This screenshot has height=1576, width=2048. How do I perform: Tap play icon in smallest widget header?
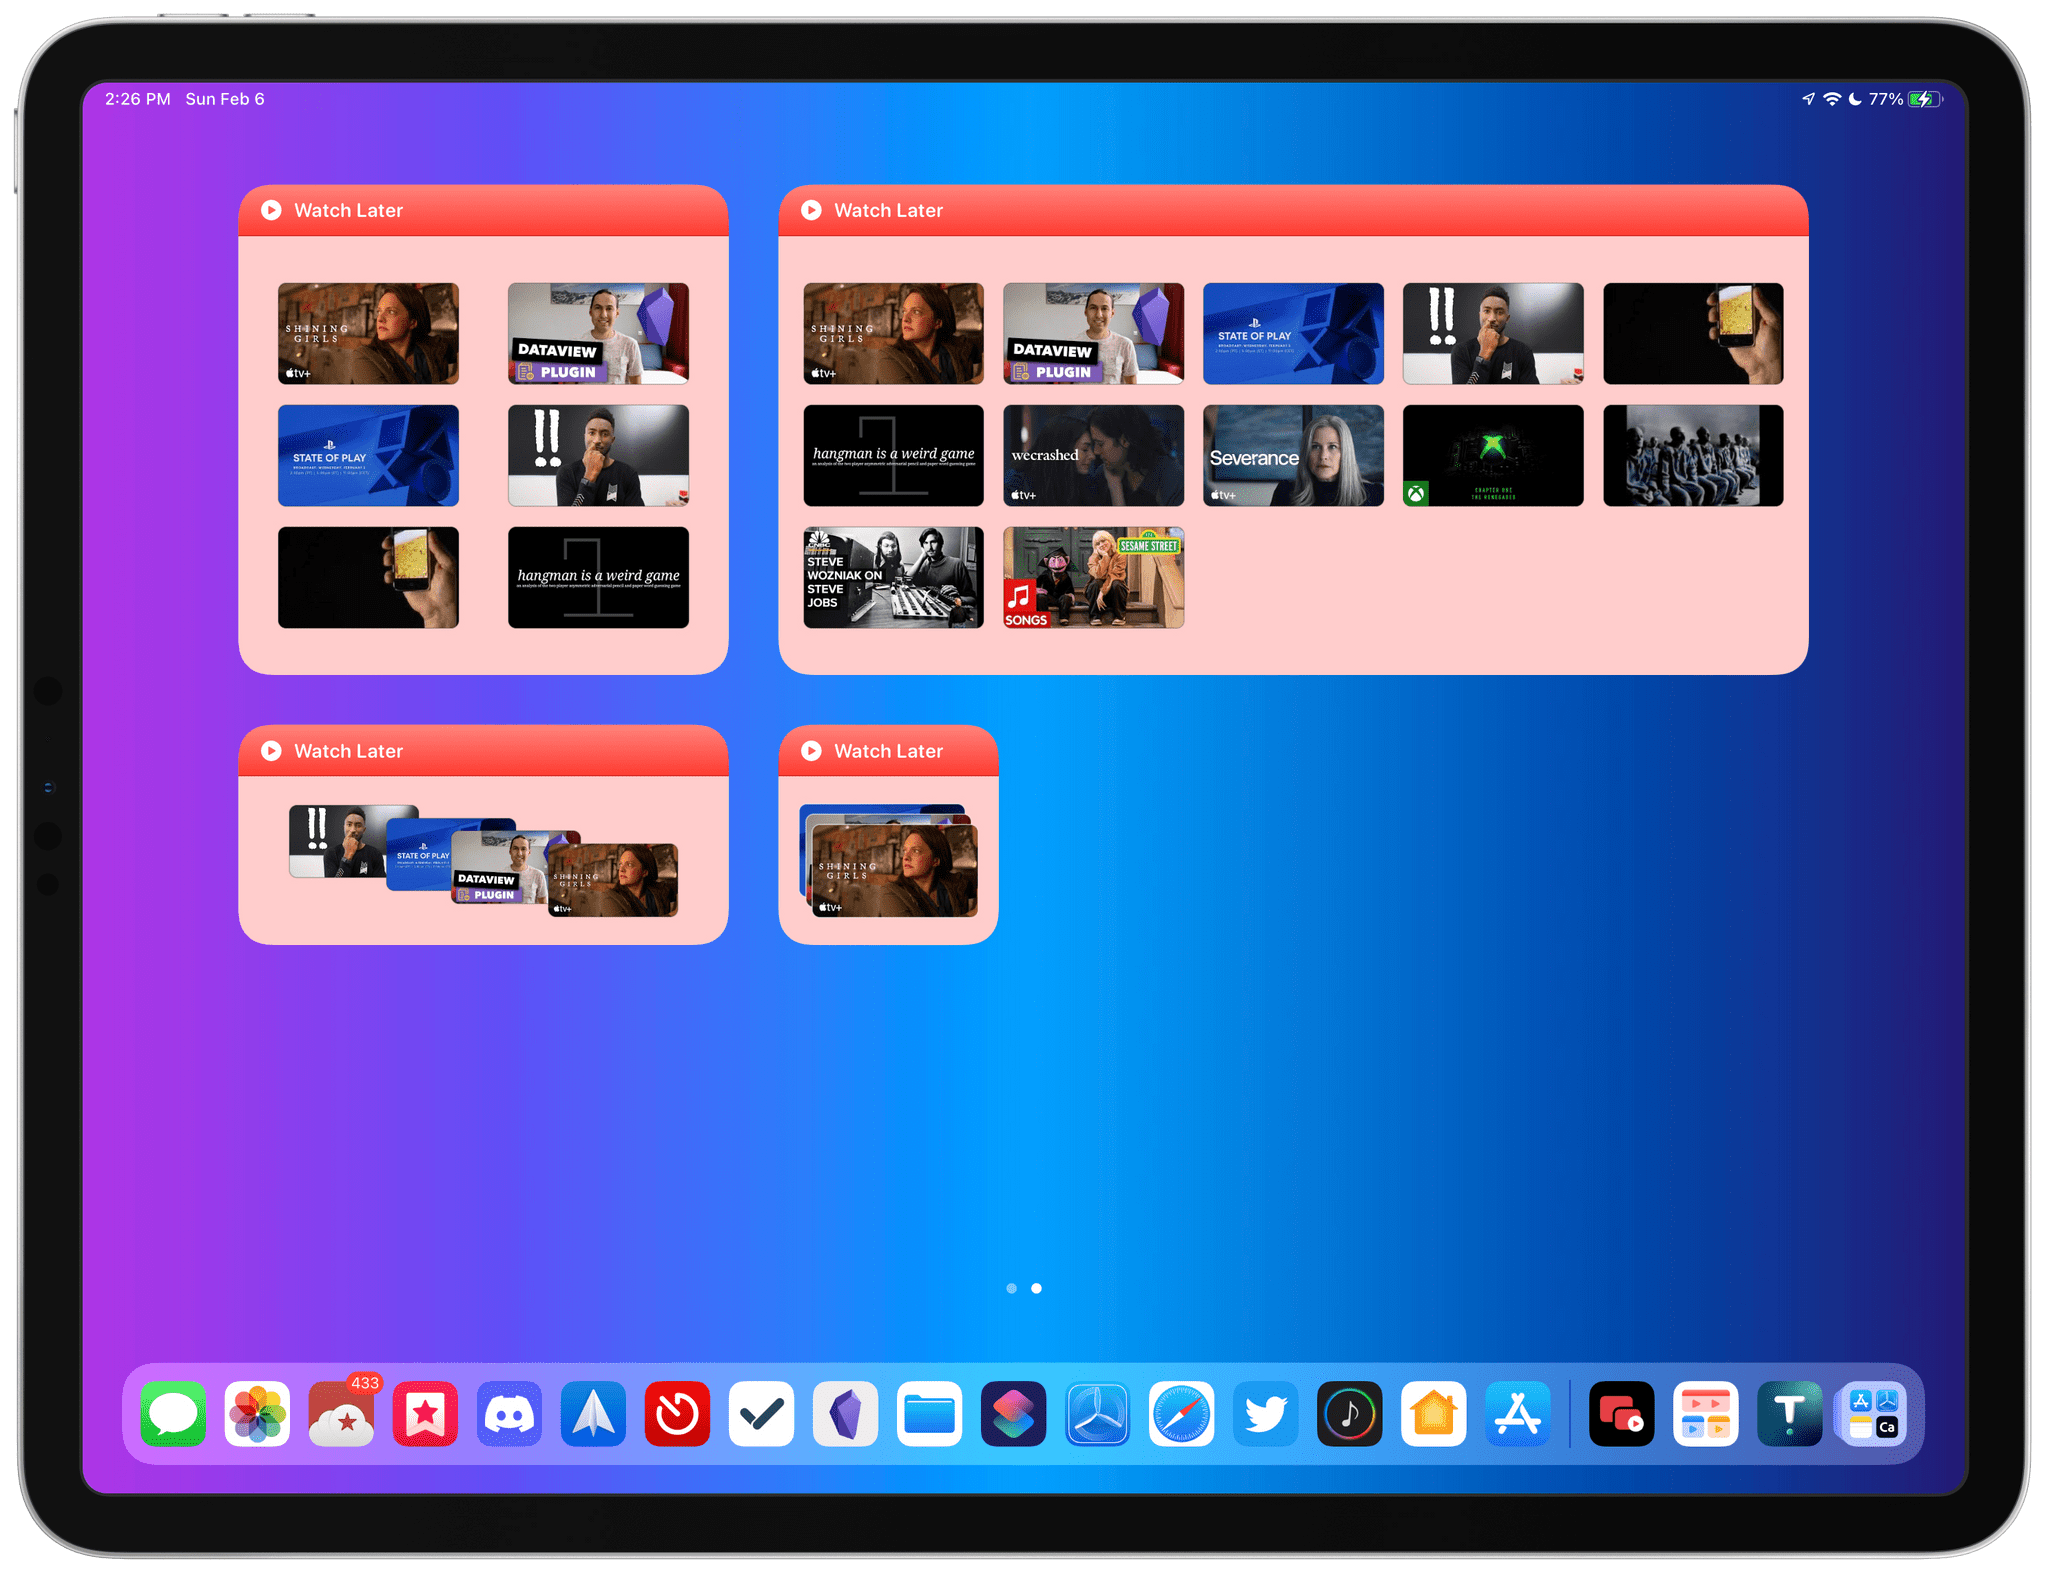point(811,751)
